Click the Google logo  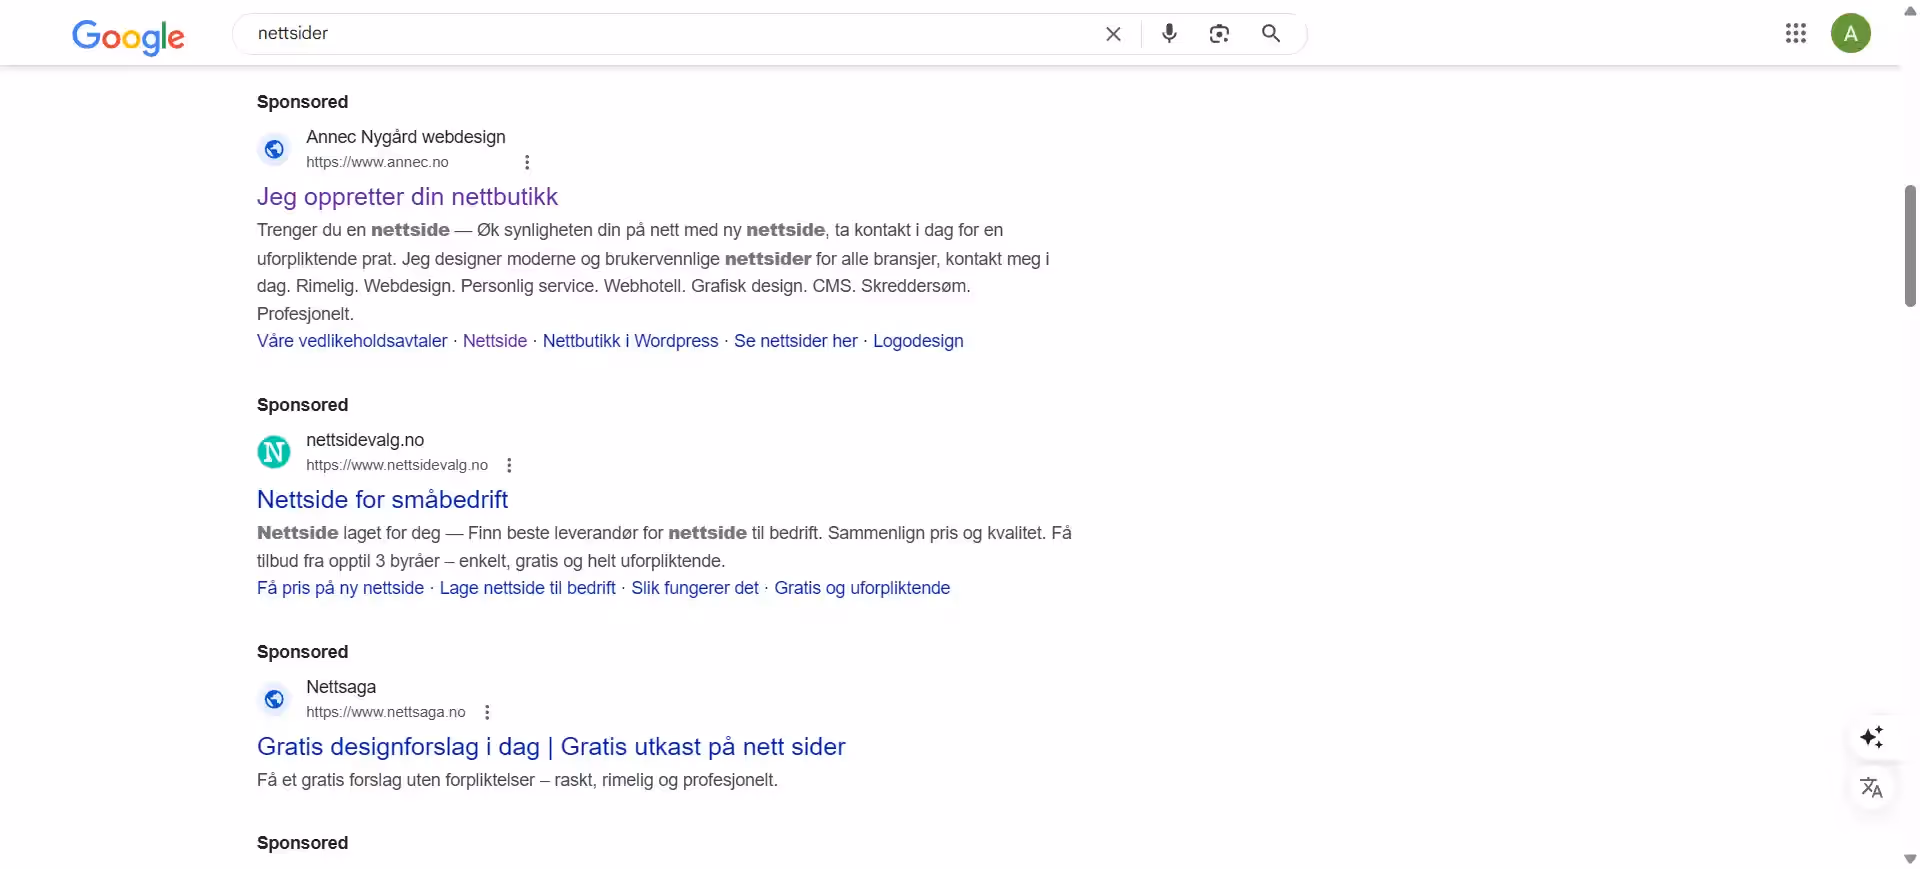(128, 37)
